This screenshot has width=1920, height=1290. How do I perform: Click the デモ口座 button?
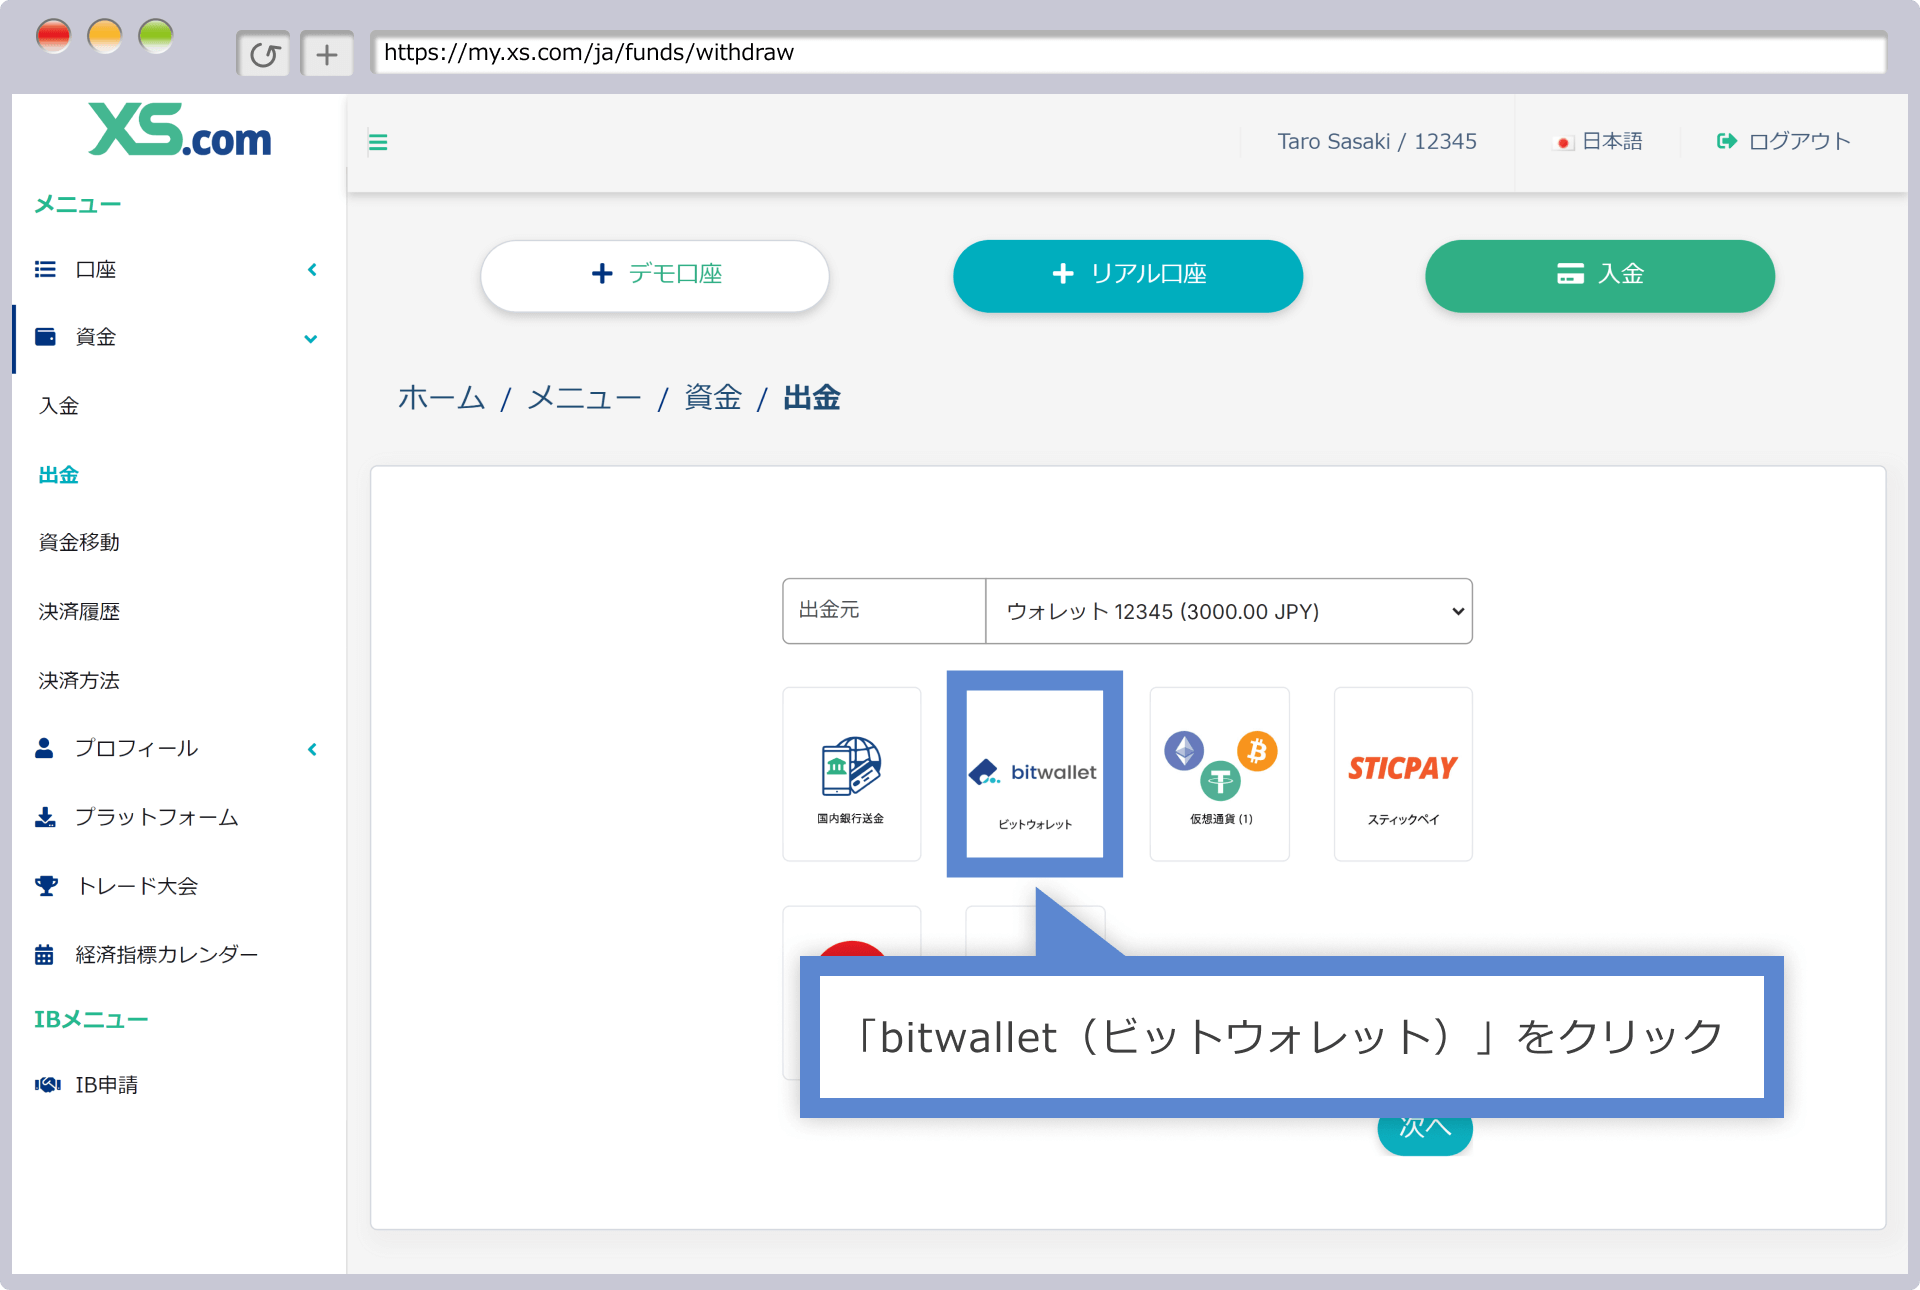point(655,275)
